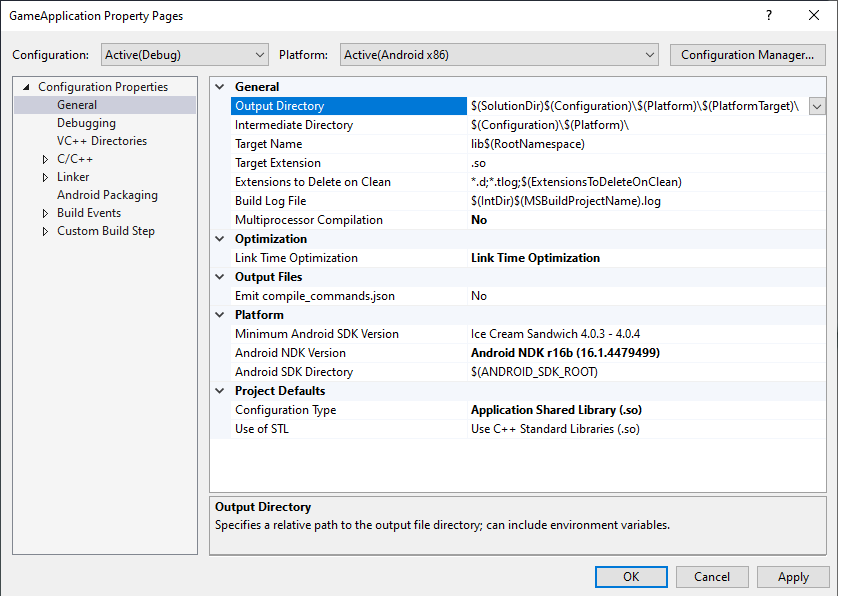This screenshot has width=841, height=596.
Task: Collapse the General property section
Action: pos(221,87)
